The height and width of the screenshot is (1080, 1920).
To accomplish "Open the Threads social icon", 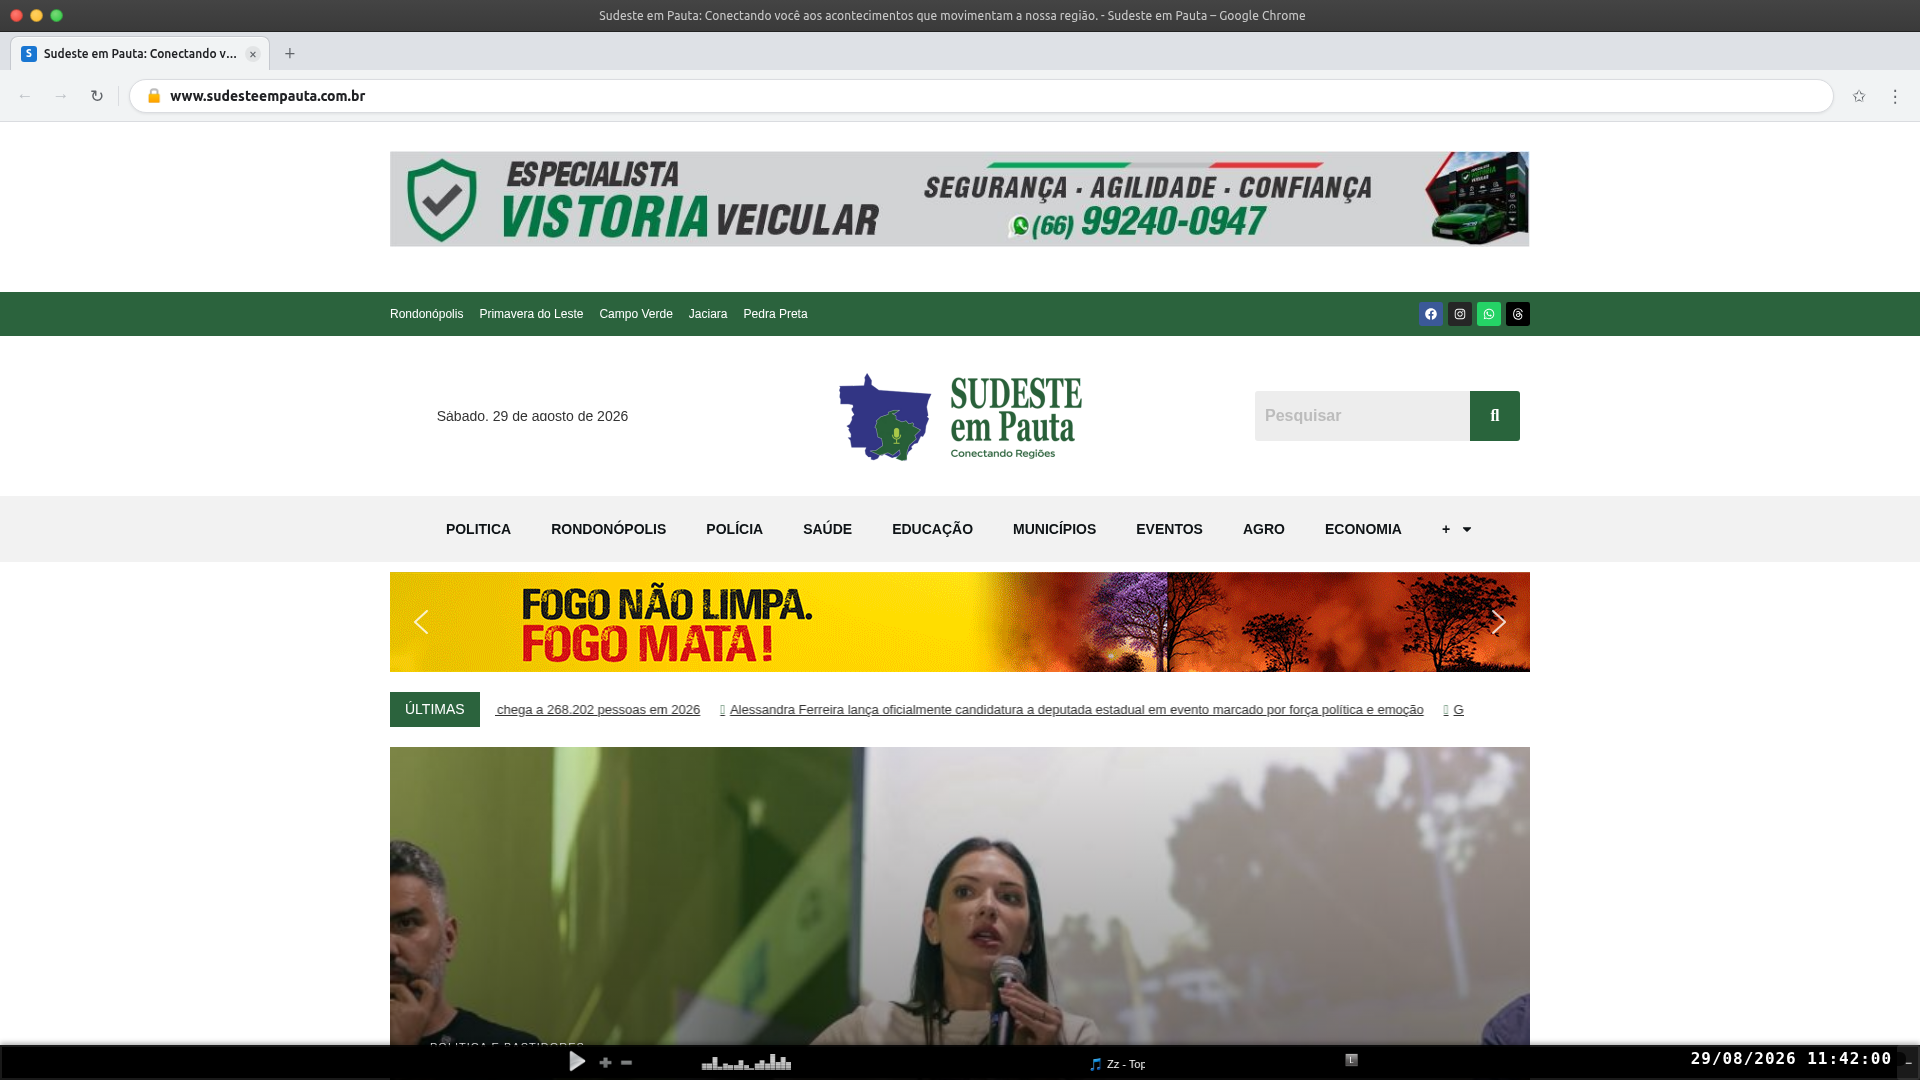I will tap(1518, 314).
